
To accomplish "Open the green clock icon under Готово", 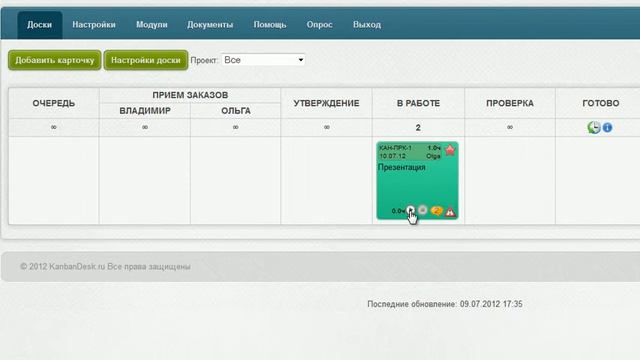I will pyautogui.click(x=594, y=127).
